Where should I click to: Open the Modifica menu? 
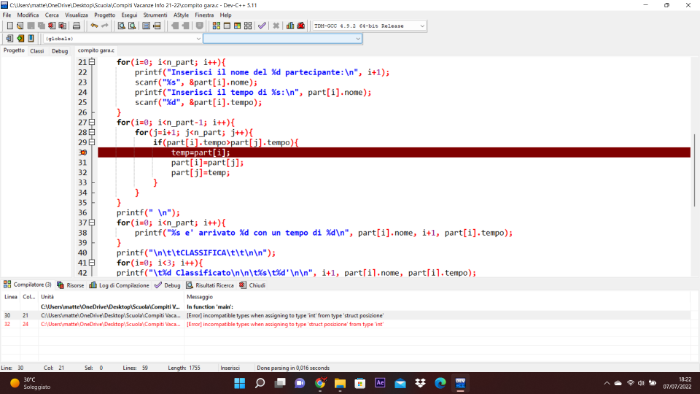click(28, 15)
